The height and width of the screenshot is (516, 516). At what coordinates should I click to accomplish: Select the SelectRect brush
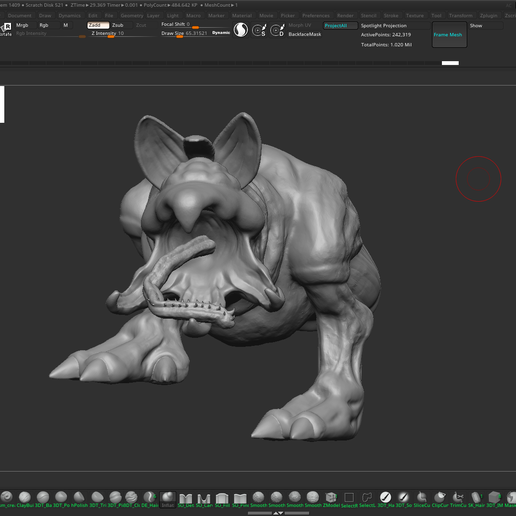click(x=349, y=499)
